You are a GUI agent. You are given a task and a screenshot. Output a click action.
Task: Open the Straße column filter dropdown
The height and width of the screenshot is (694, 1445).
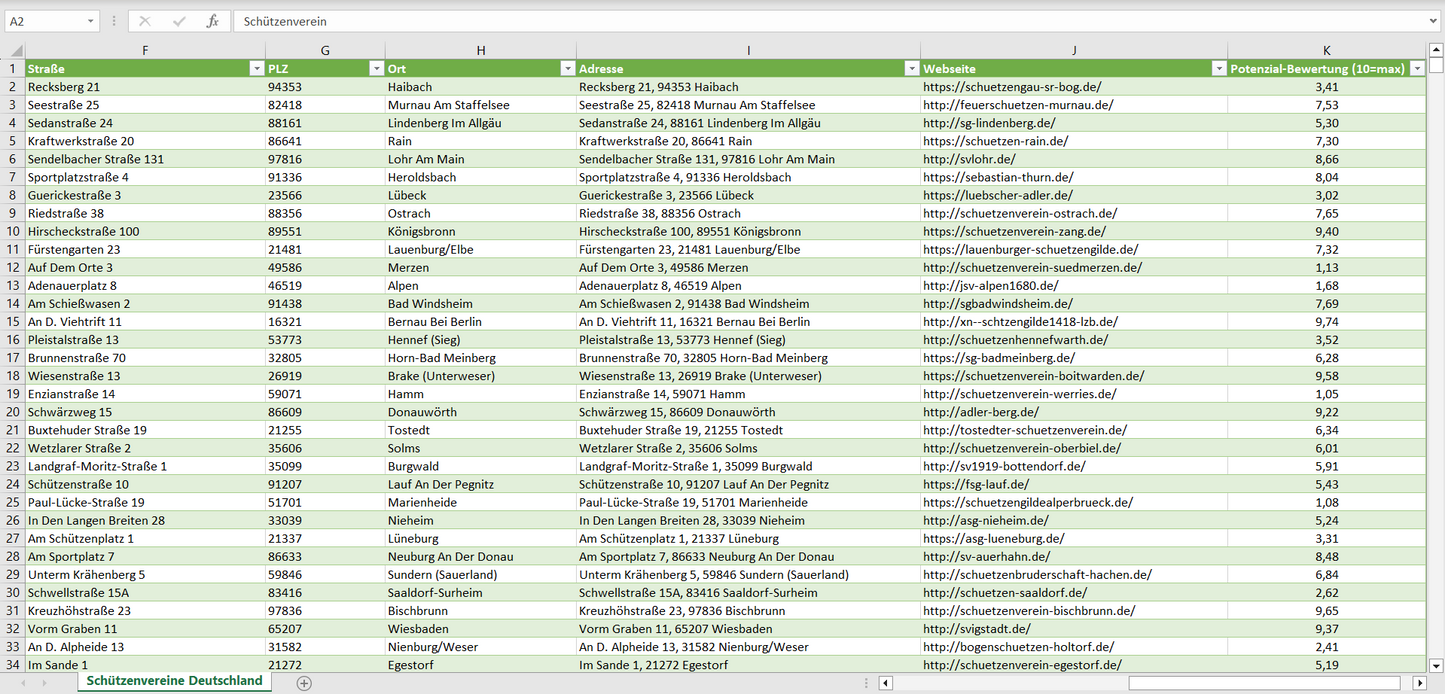pyautogui.click(x=256, y=69)
